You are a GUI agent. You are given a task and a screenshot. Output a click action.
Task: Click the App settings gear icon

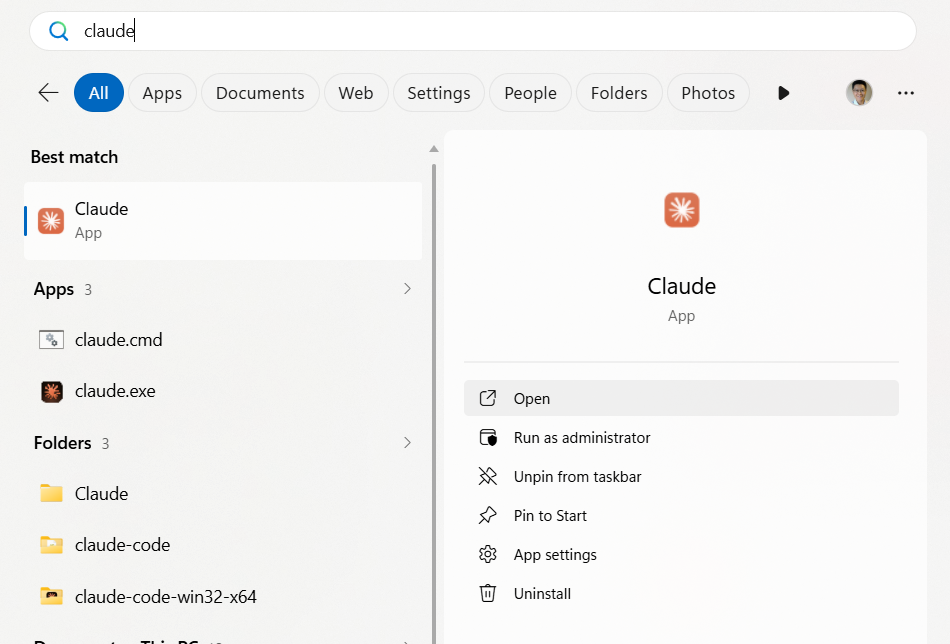[488, 554]
